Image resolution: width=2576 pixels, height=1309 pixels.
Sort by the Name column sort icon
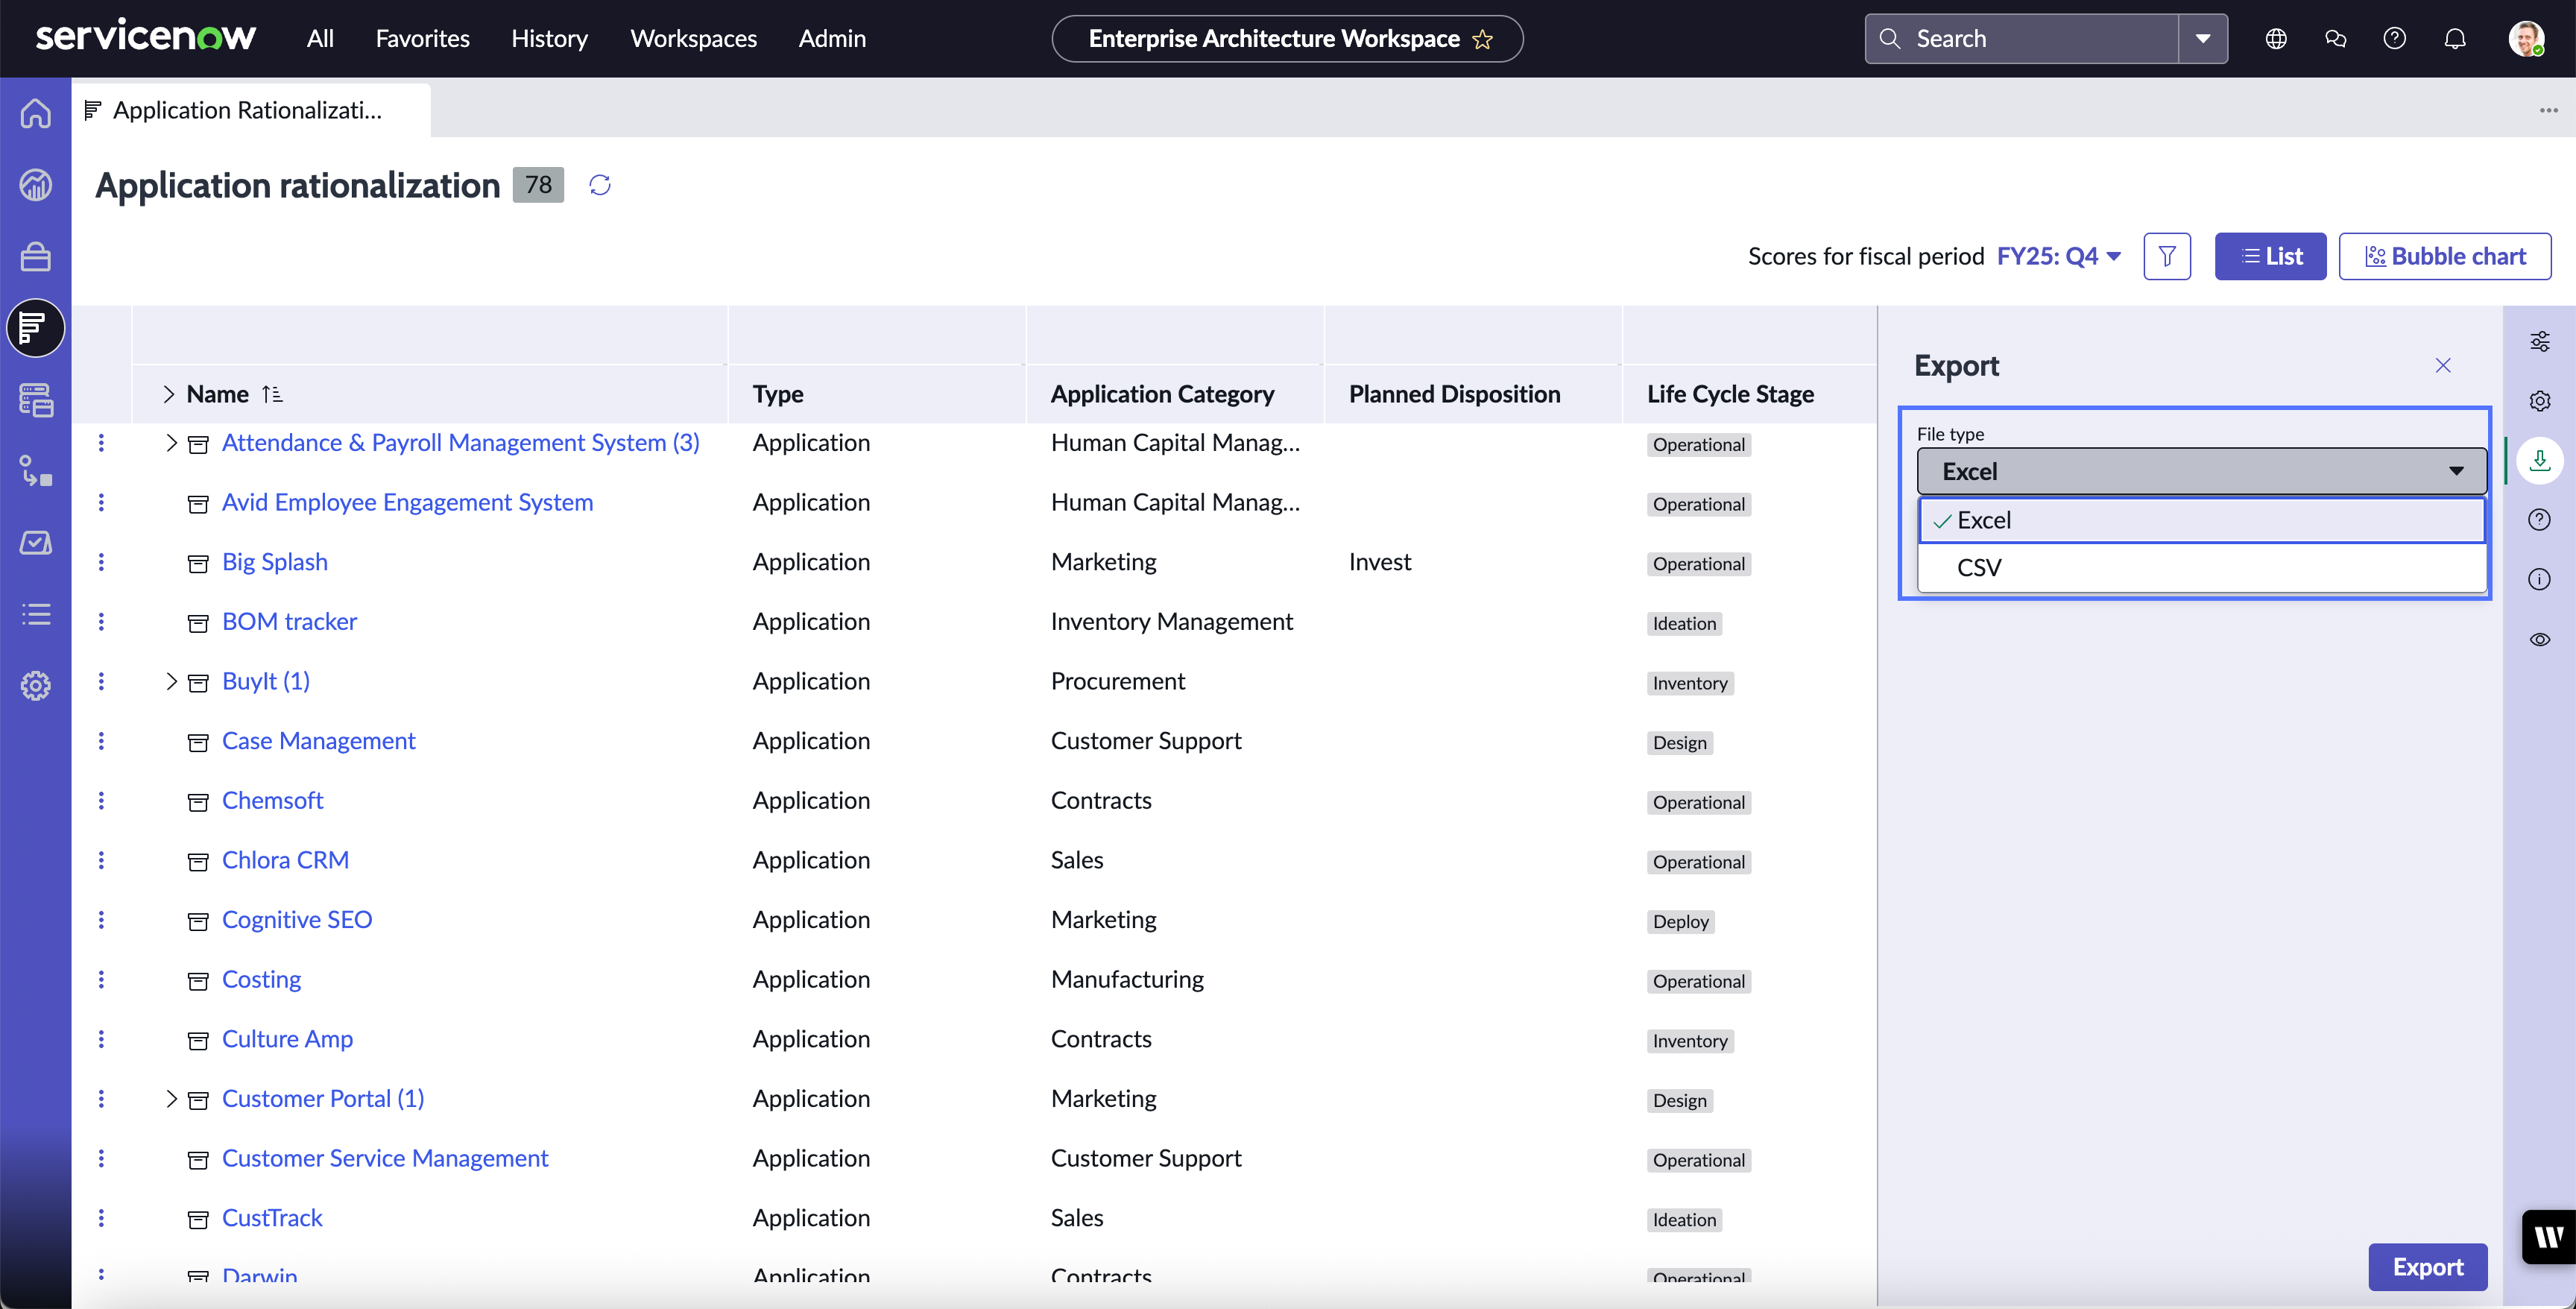tap(272, 394)
